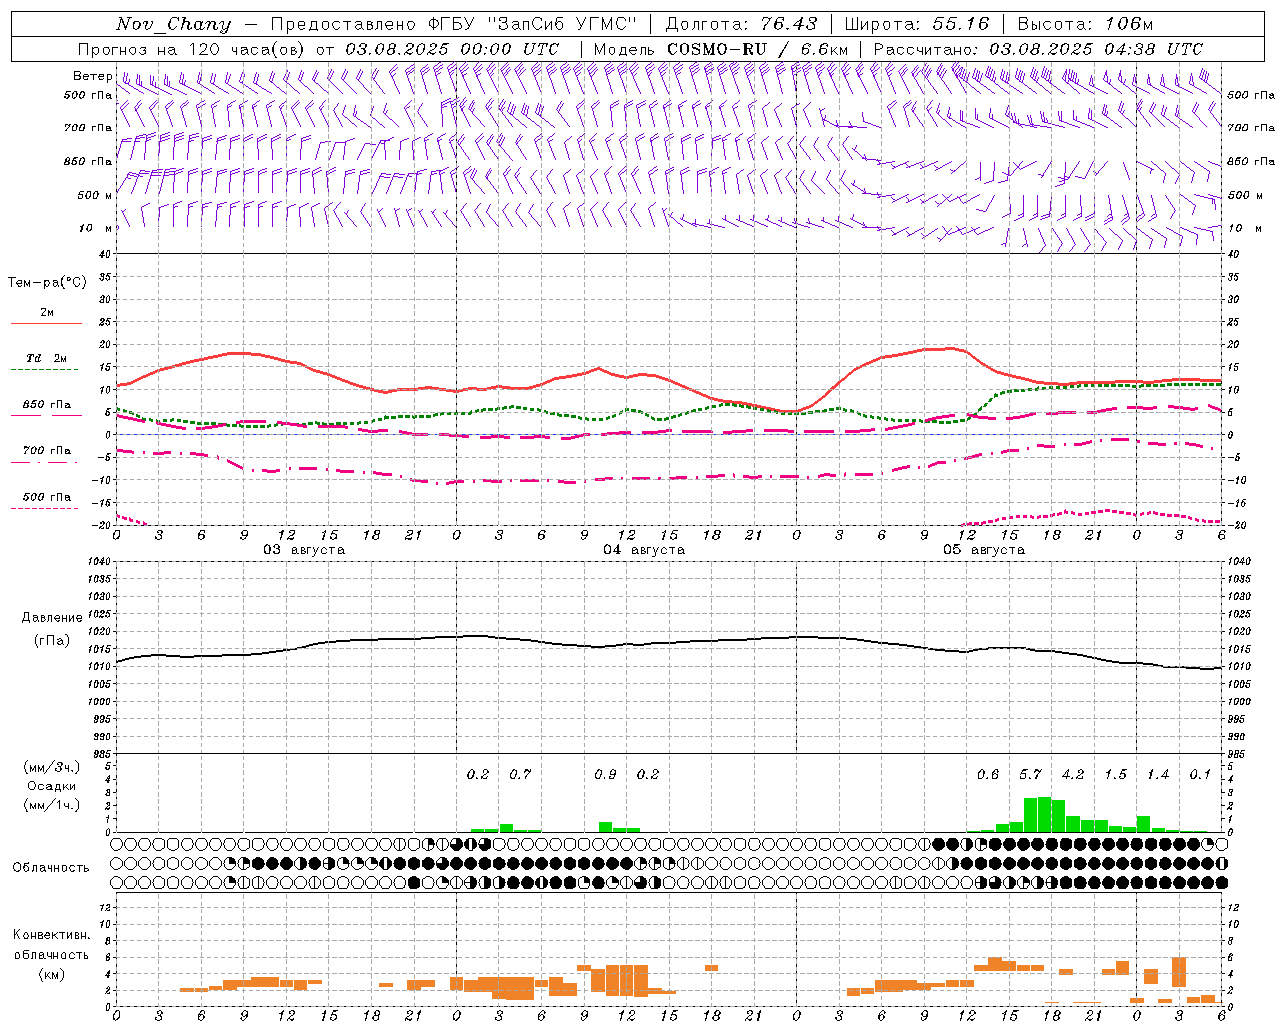Click the model name COSMO-RU / 6.6км
This screenshot has height=1024, width=1280.
pos(757,49)
